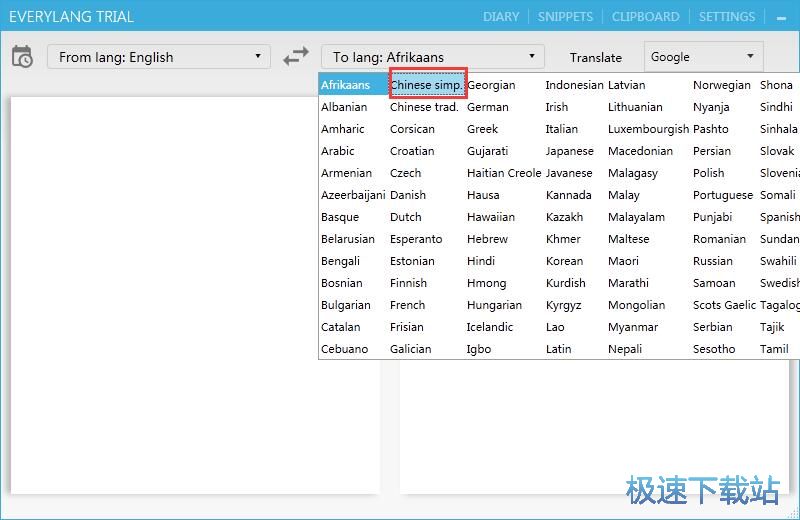
Task: Open the Google translation service dropdown
Action: pos(704,57)
